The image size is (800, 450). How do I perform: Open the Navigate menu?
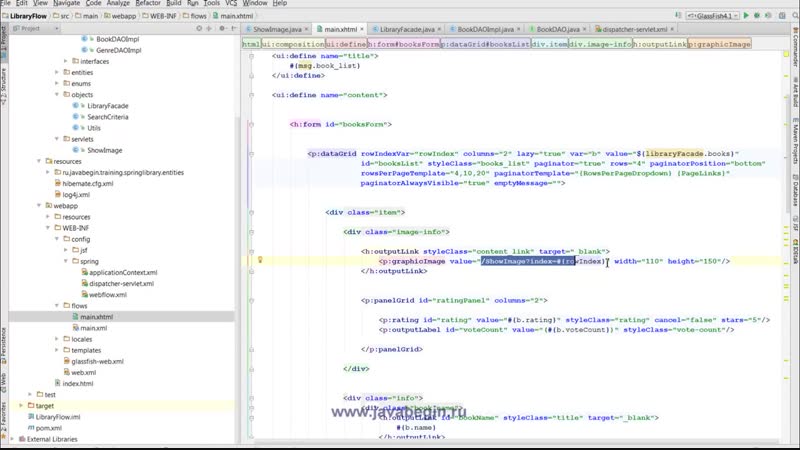[x=66, y=3]
